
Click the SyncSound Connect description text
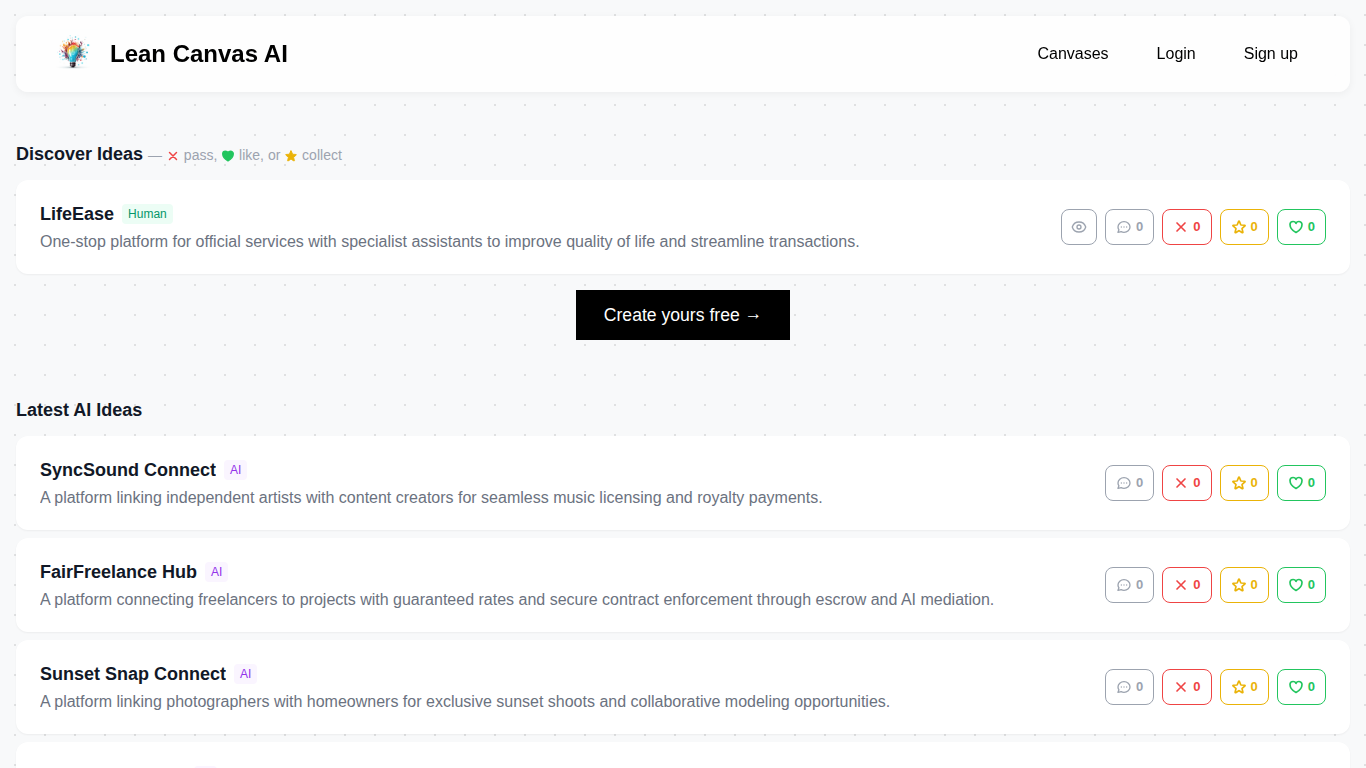coord(431,497)
